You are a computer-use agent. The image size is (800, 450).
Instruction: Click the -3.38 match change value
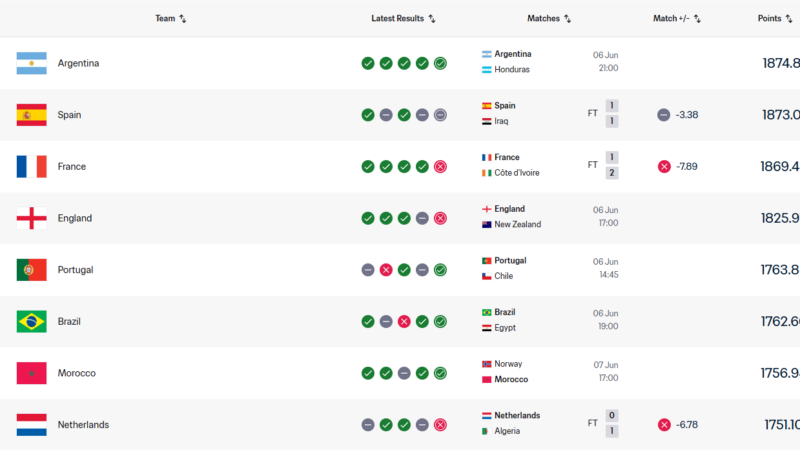[x=687, y=115]
